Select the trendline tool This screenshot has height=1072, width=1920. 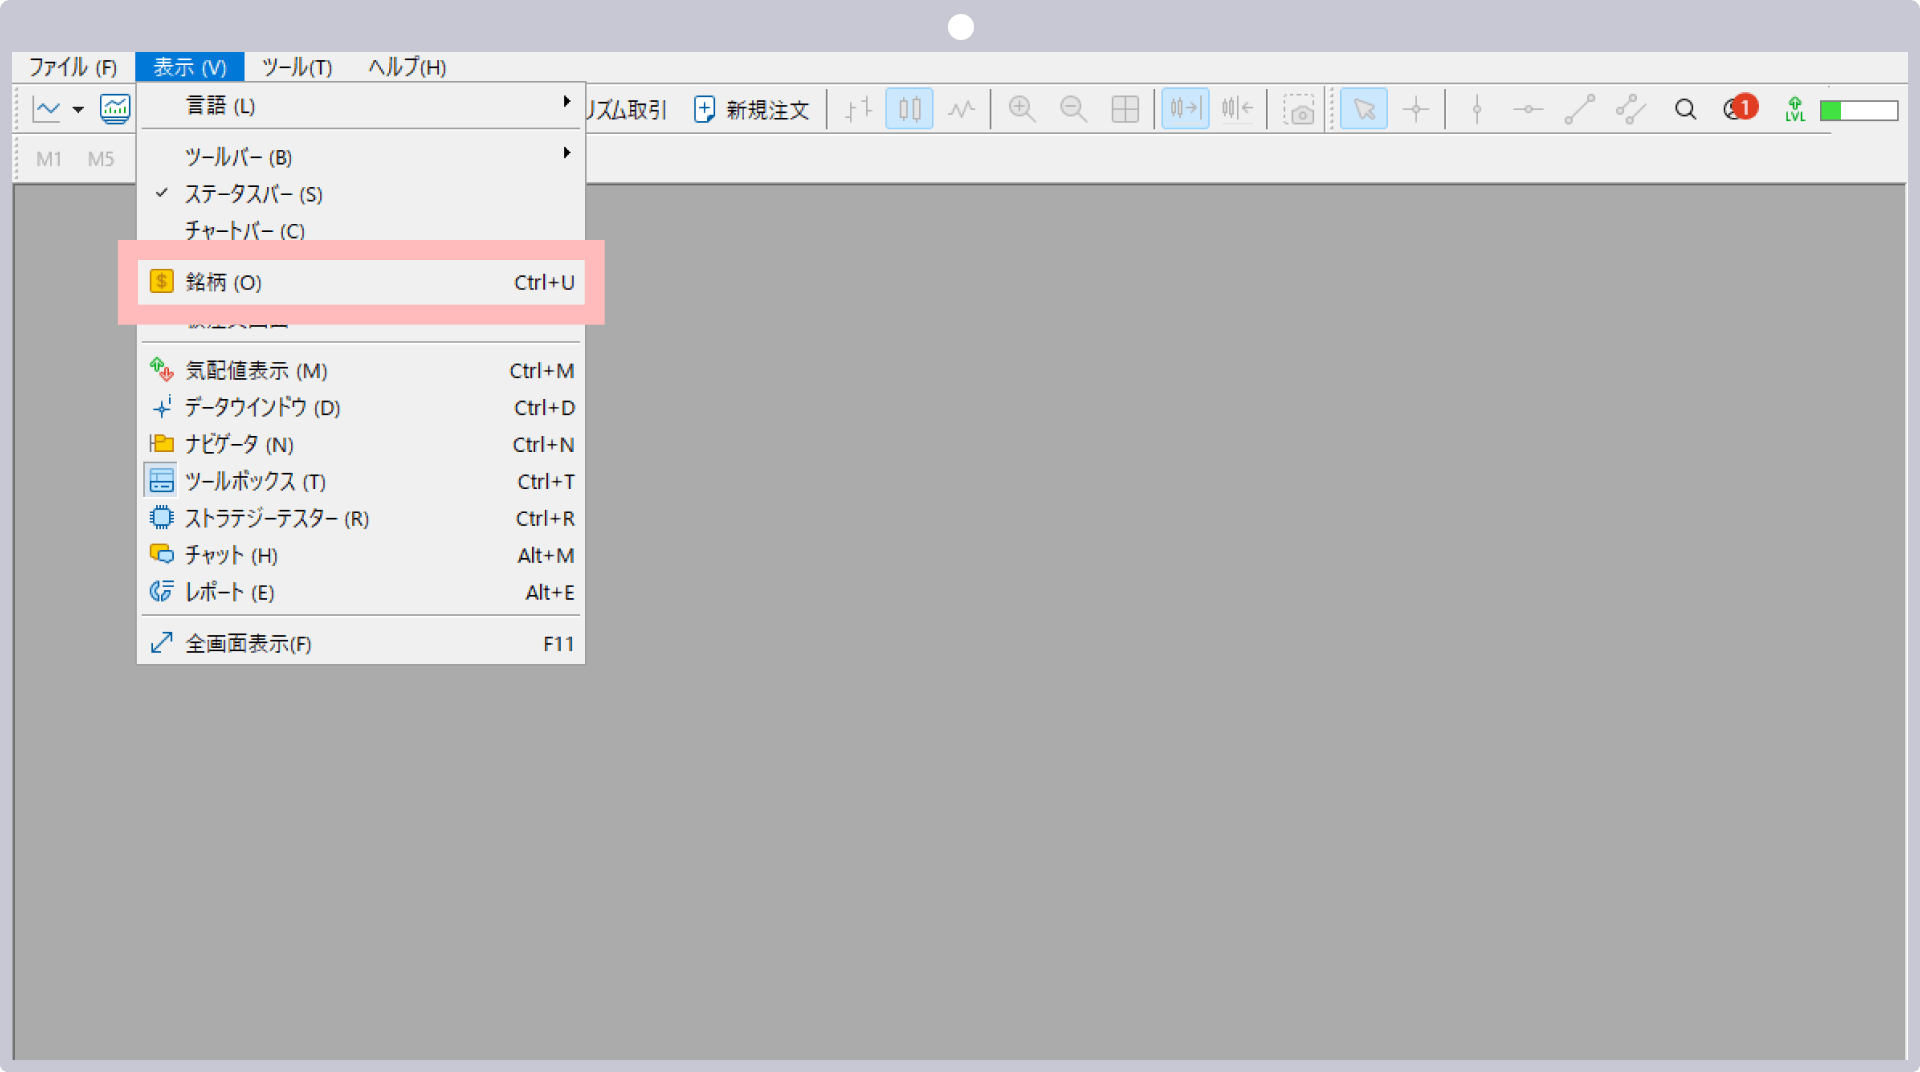click(1579, 109)
